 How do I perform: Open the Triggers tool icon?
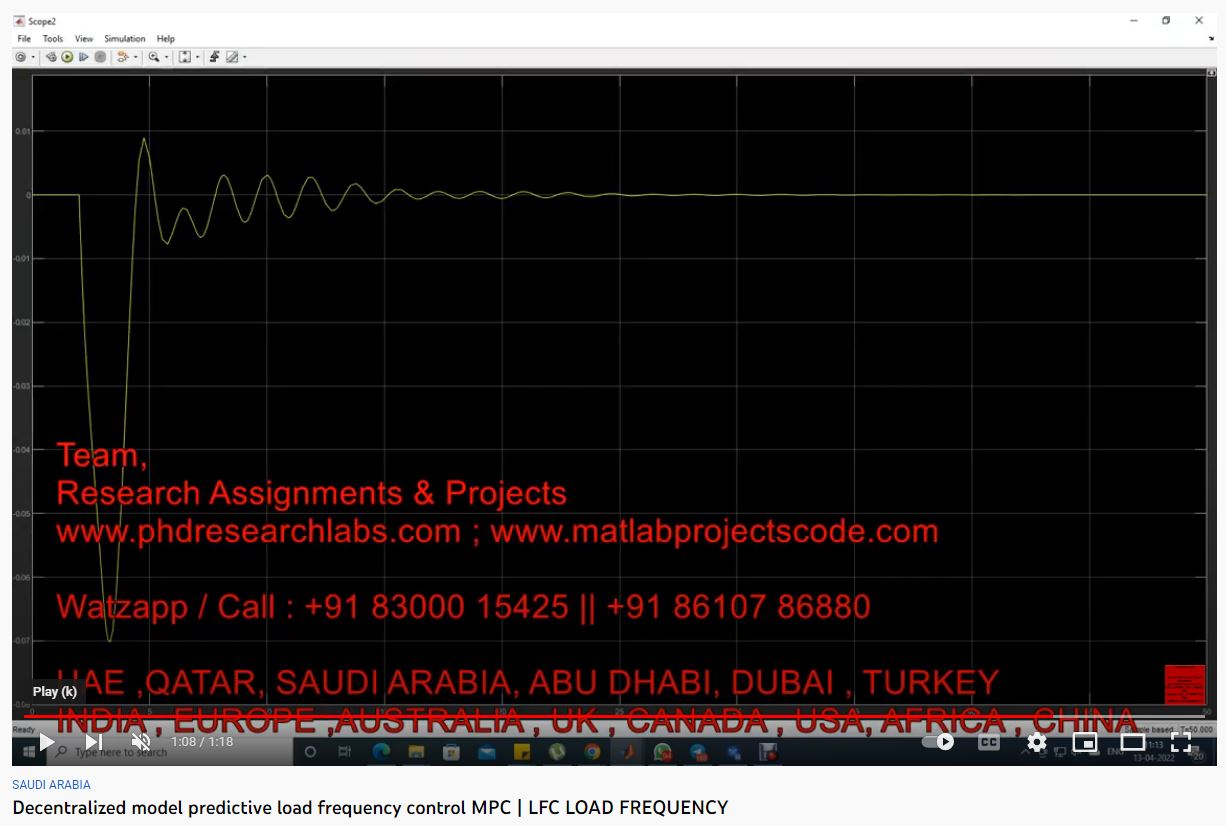(x=214, y=57)
